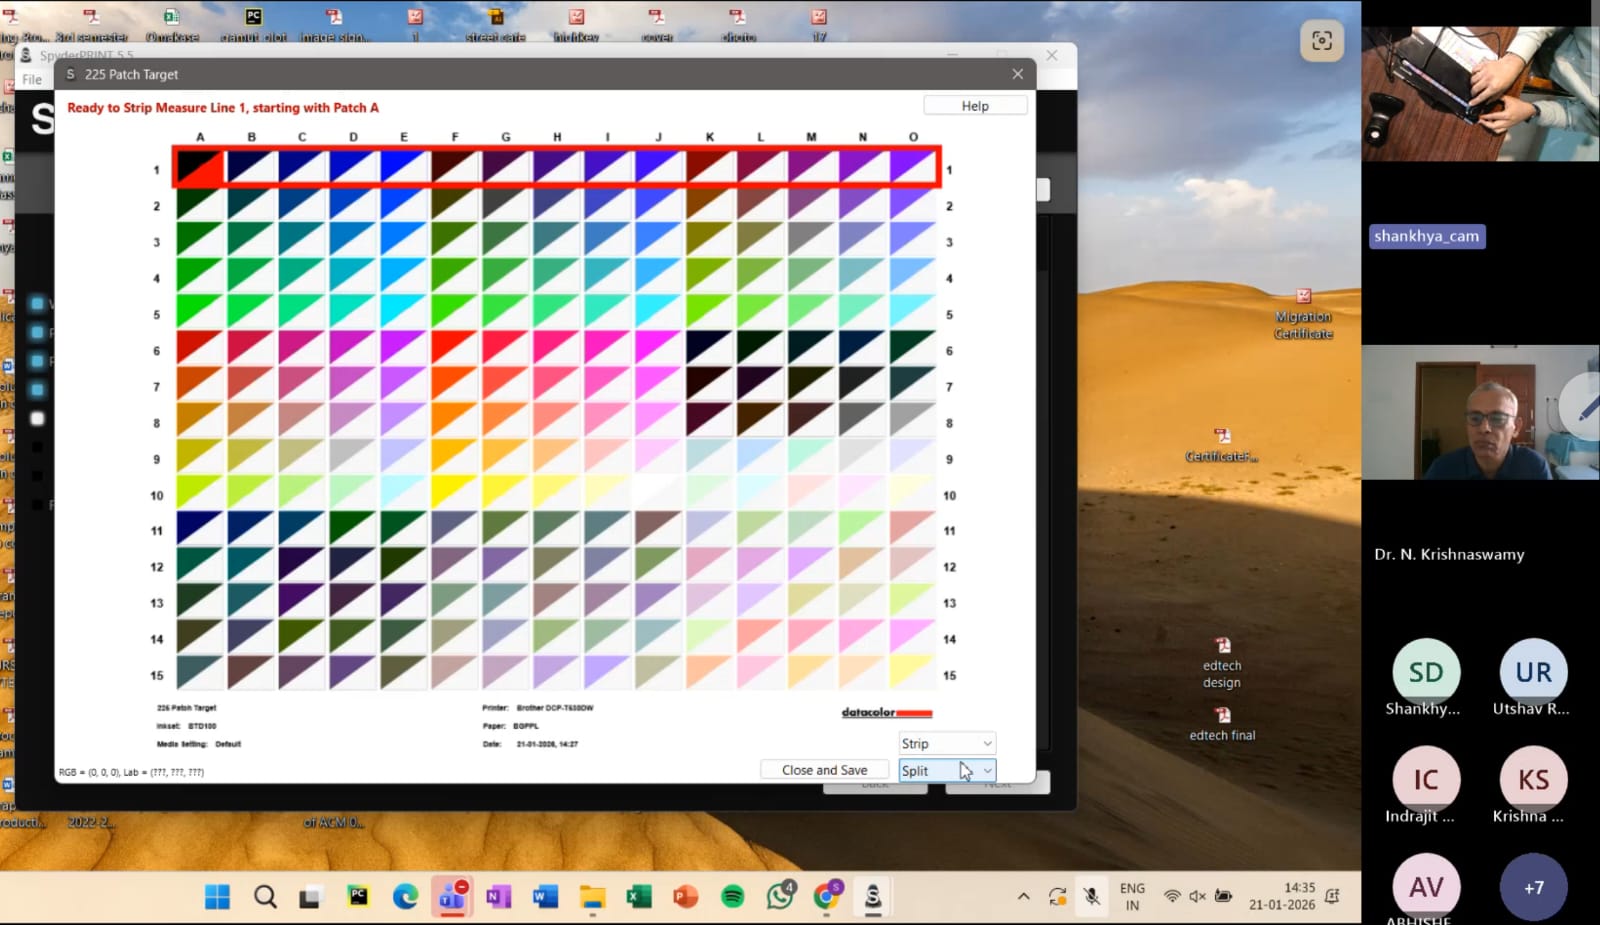
Task: Launch Spotify from the taskbar
Action: click(x=733, y=897)
